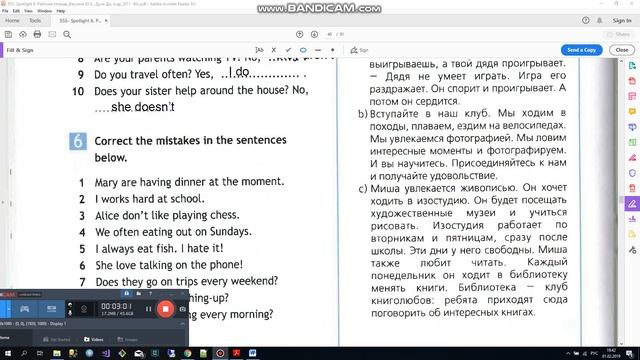Viewport: 640px width, 360px height.
Task: Click the Sign In link
Action: click(x=622, y=20)
